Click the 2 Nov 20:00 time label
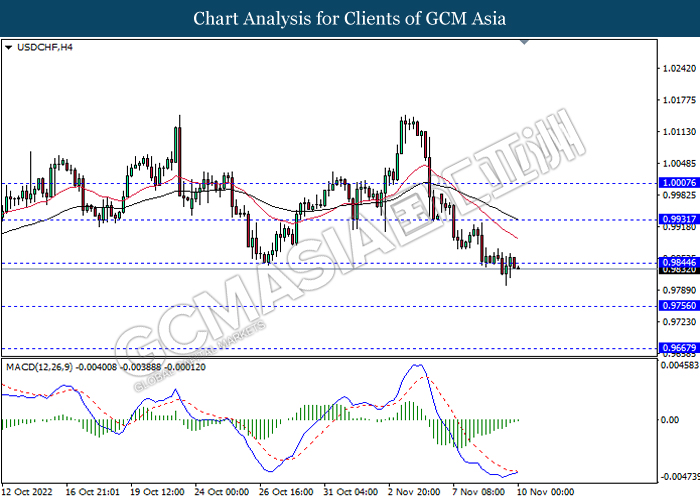Viewport: 700px width, 500px height. [415, 492]
